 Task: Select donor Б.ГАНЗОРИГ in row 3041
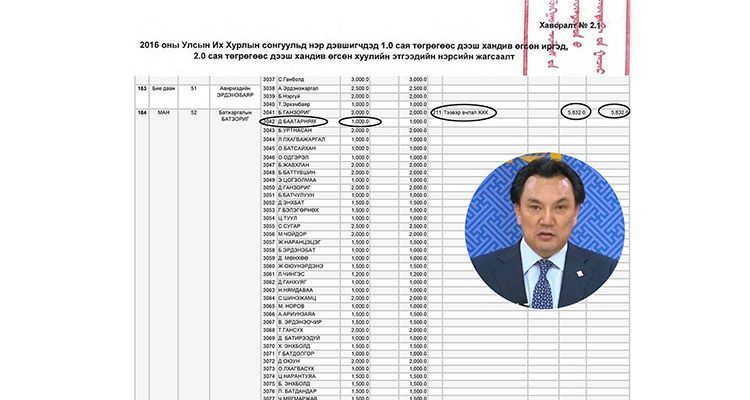click(x=295, y=112)
